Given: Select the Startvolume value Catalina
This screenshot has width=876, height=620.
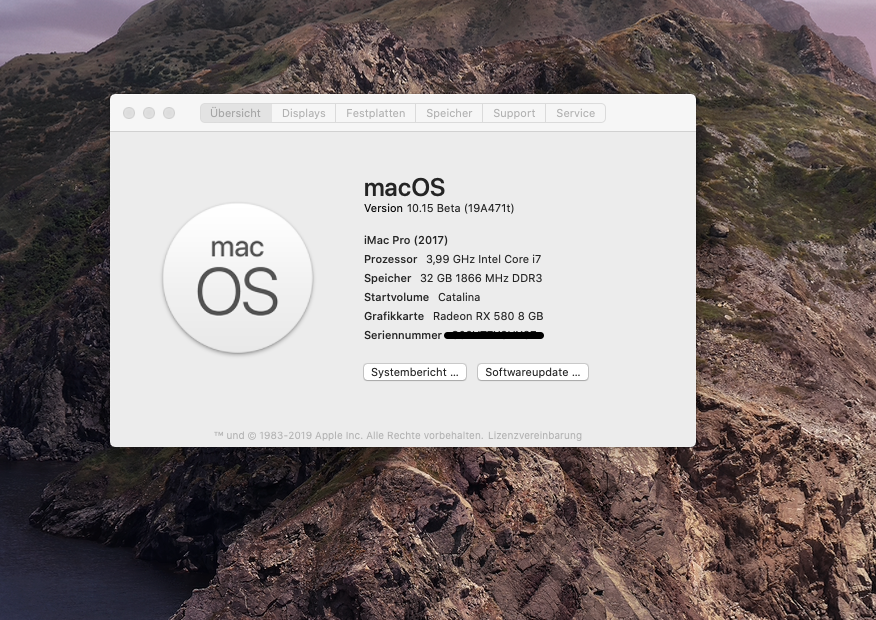Looking at the screenshot, I should (459, 297).
